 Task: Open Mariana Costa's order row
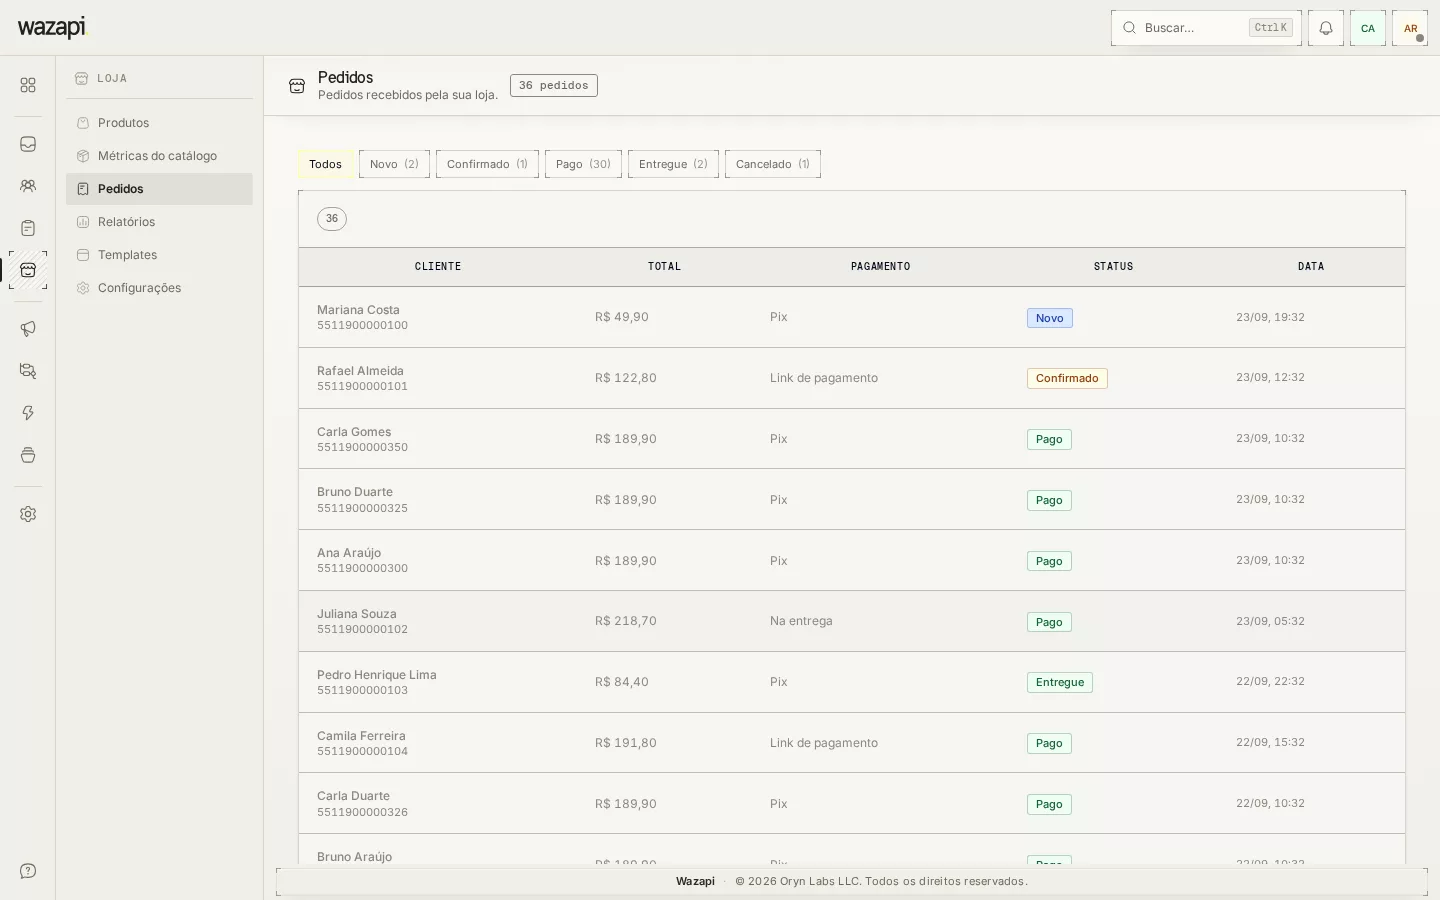pos(852,317)
